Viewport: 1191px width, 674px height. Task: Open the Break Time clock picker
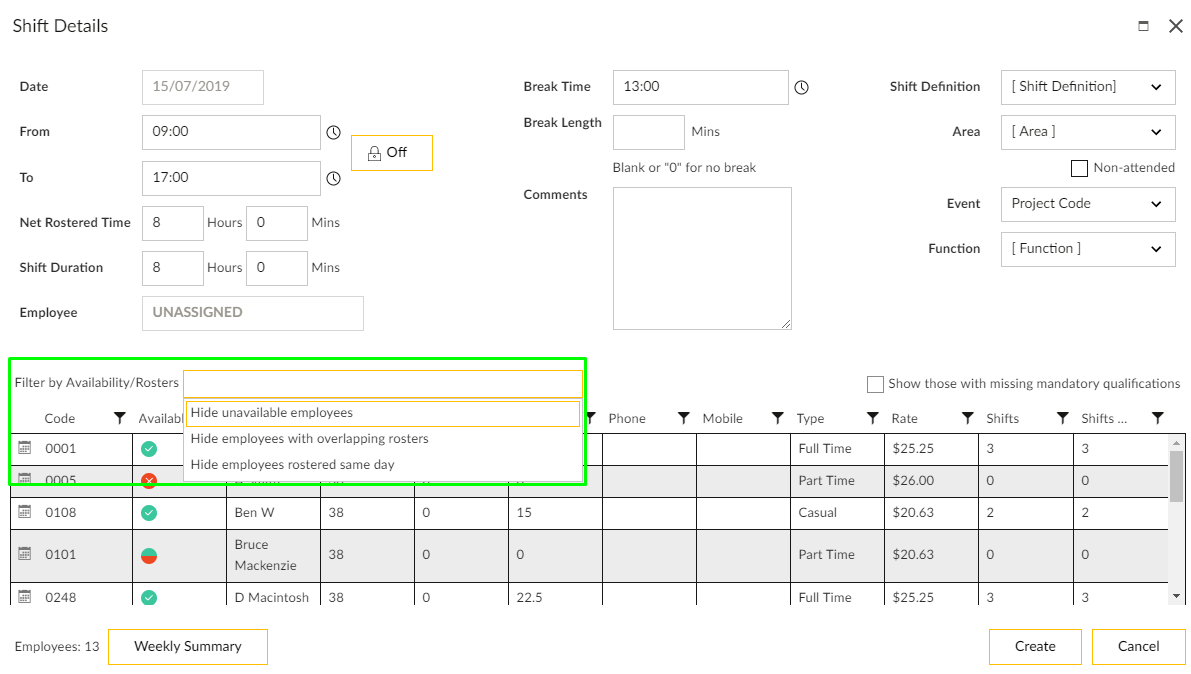coord(801,88)
